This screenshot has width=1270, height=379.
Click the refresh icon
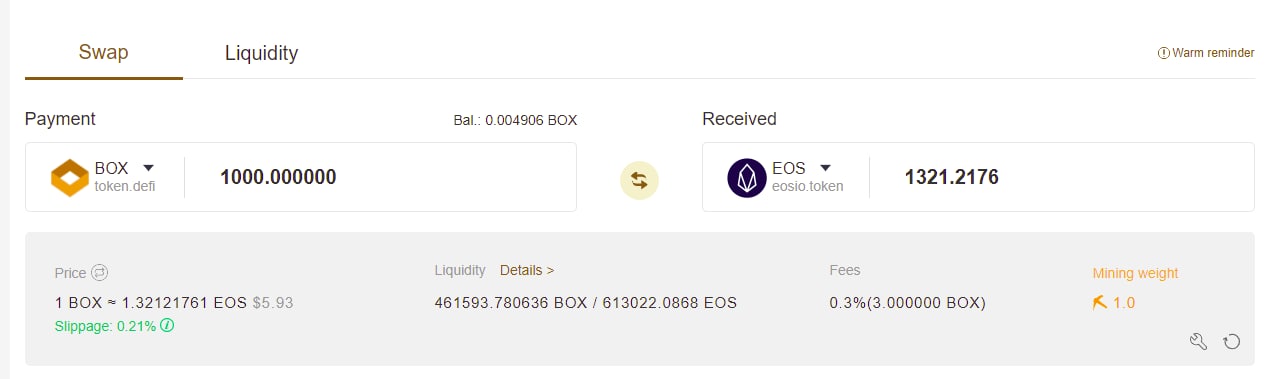point(1232,341)
